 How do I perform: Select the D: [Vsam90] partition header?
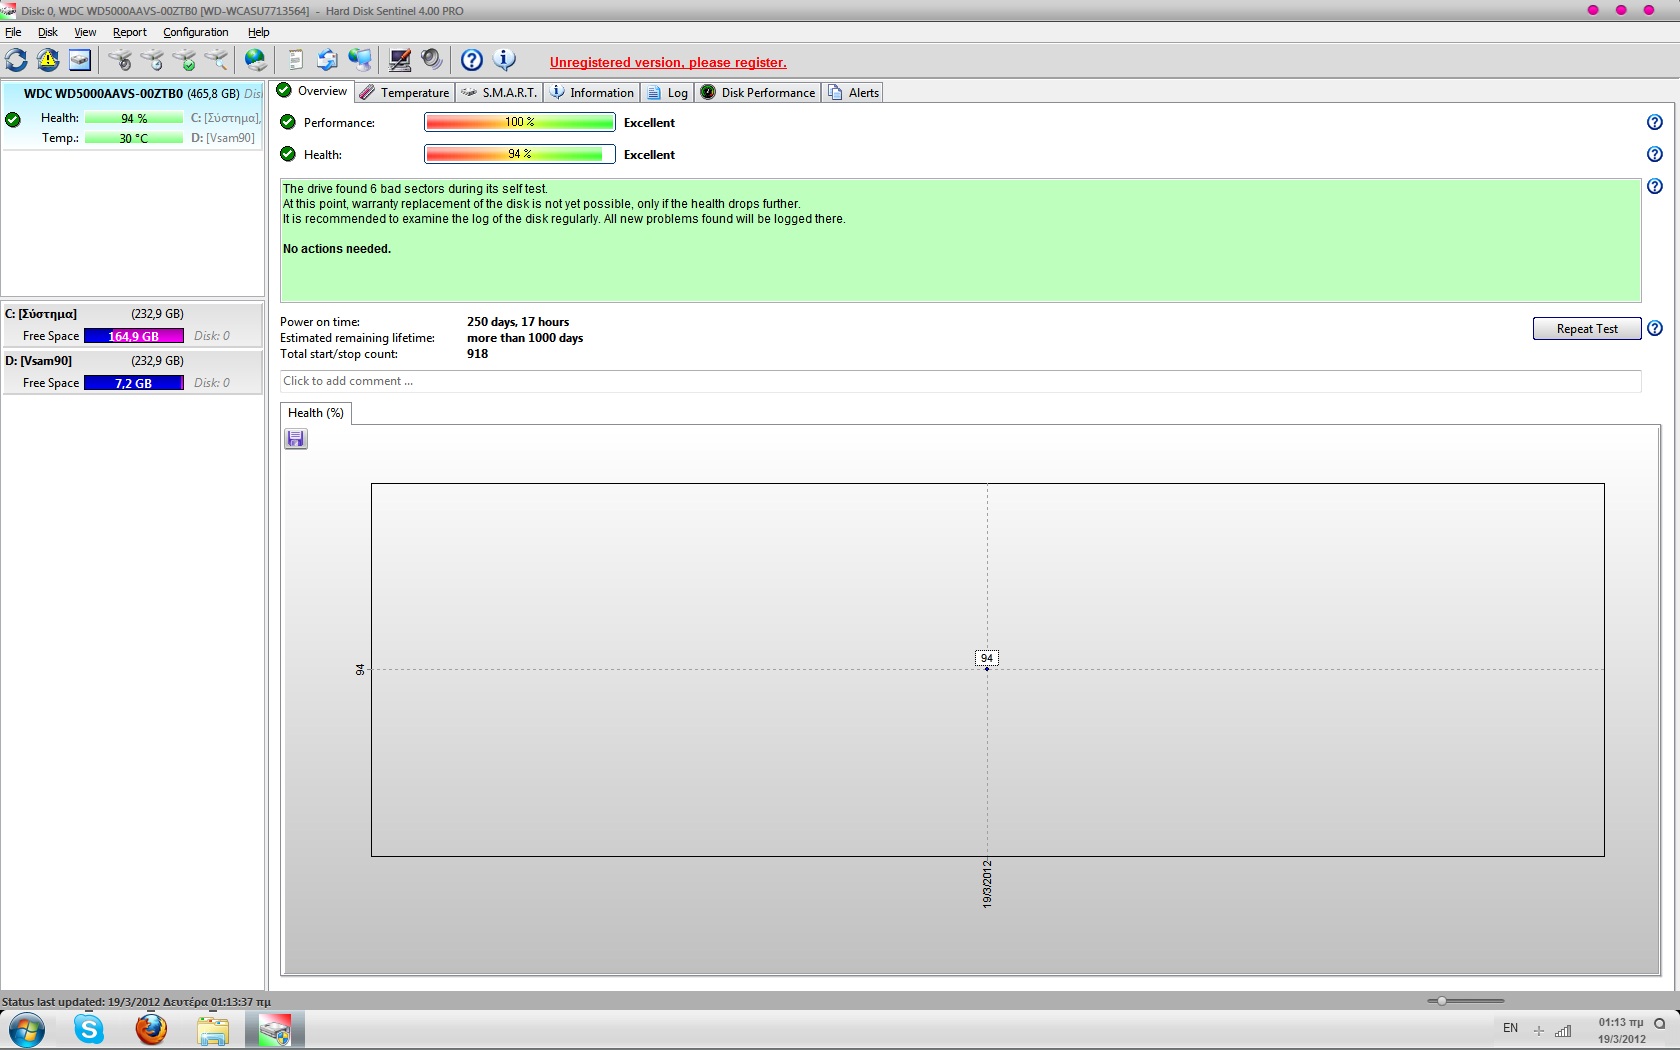coord(132,361)
